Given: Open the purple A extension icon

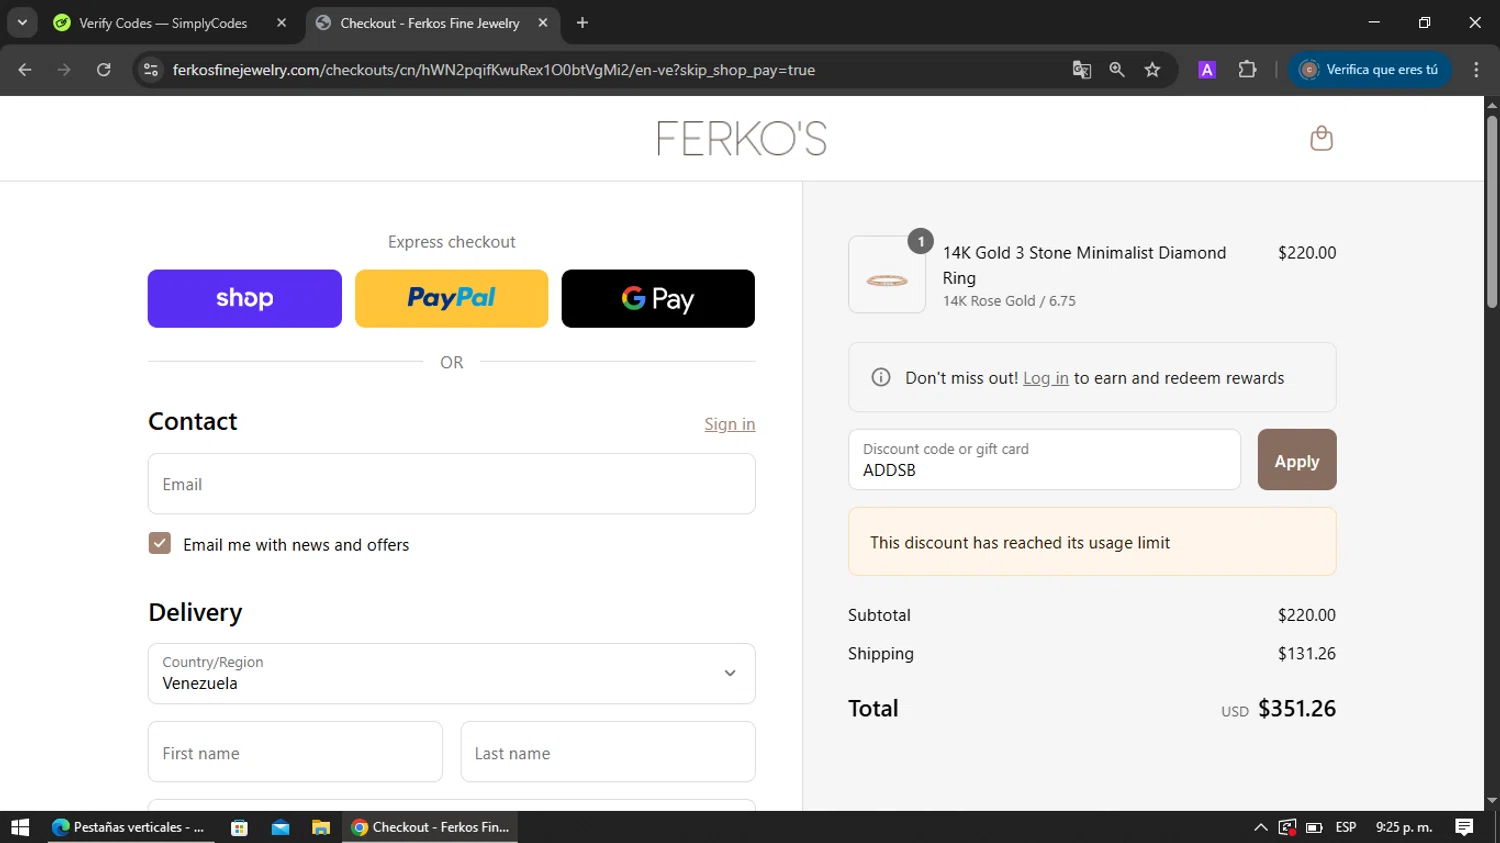Looking at the screenshot, I should pyautogui.click(x=1207, y=70).
